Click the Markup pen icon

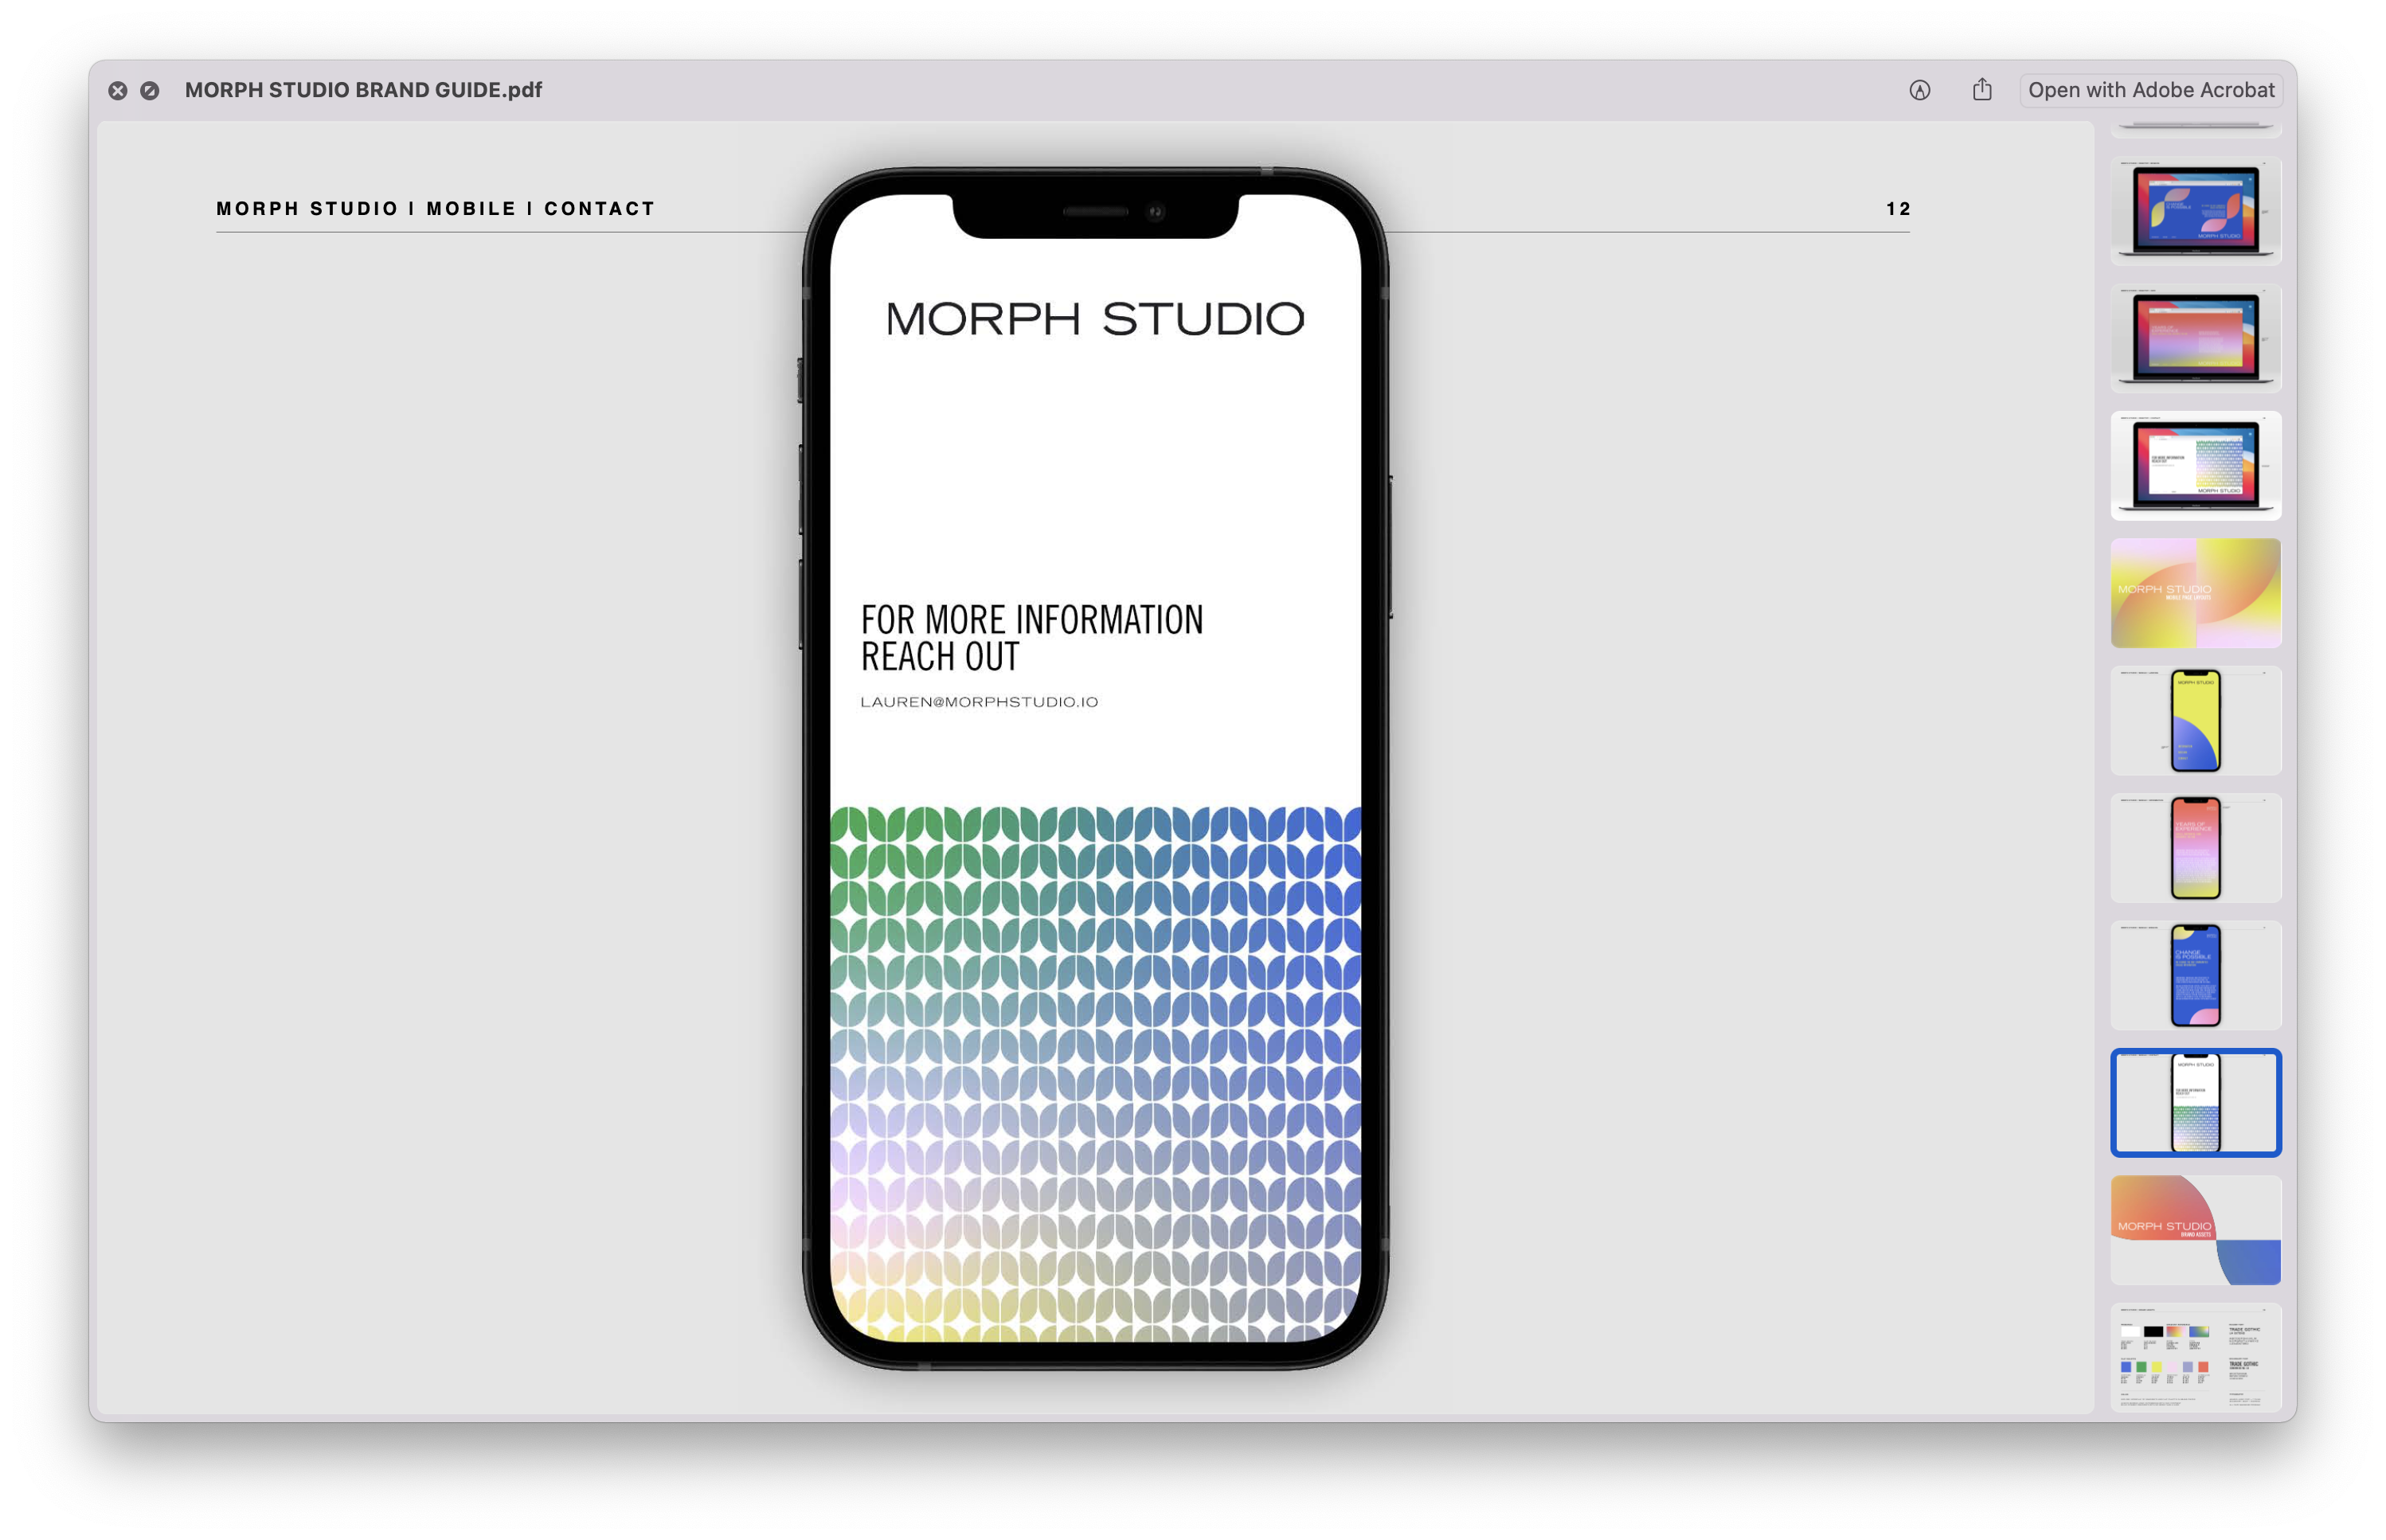click(1919, 90)
